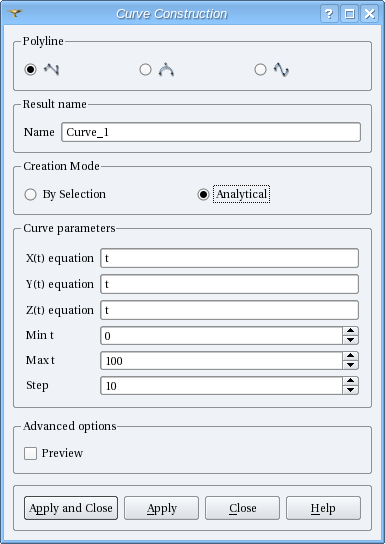
Task: Click the Close button at the bottom
Action: (x=242, y=508)
